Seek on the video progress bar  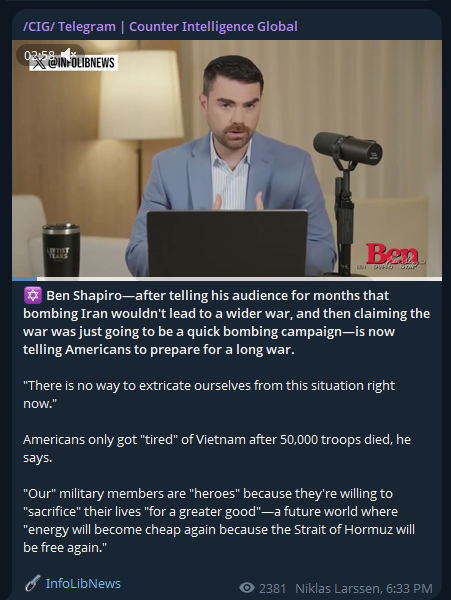[x=227, y=279]
